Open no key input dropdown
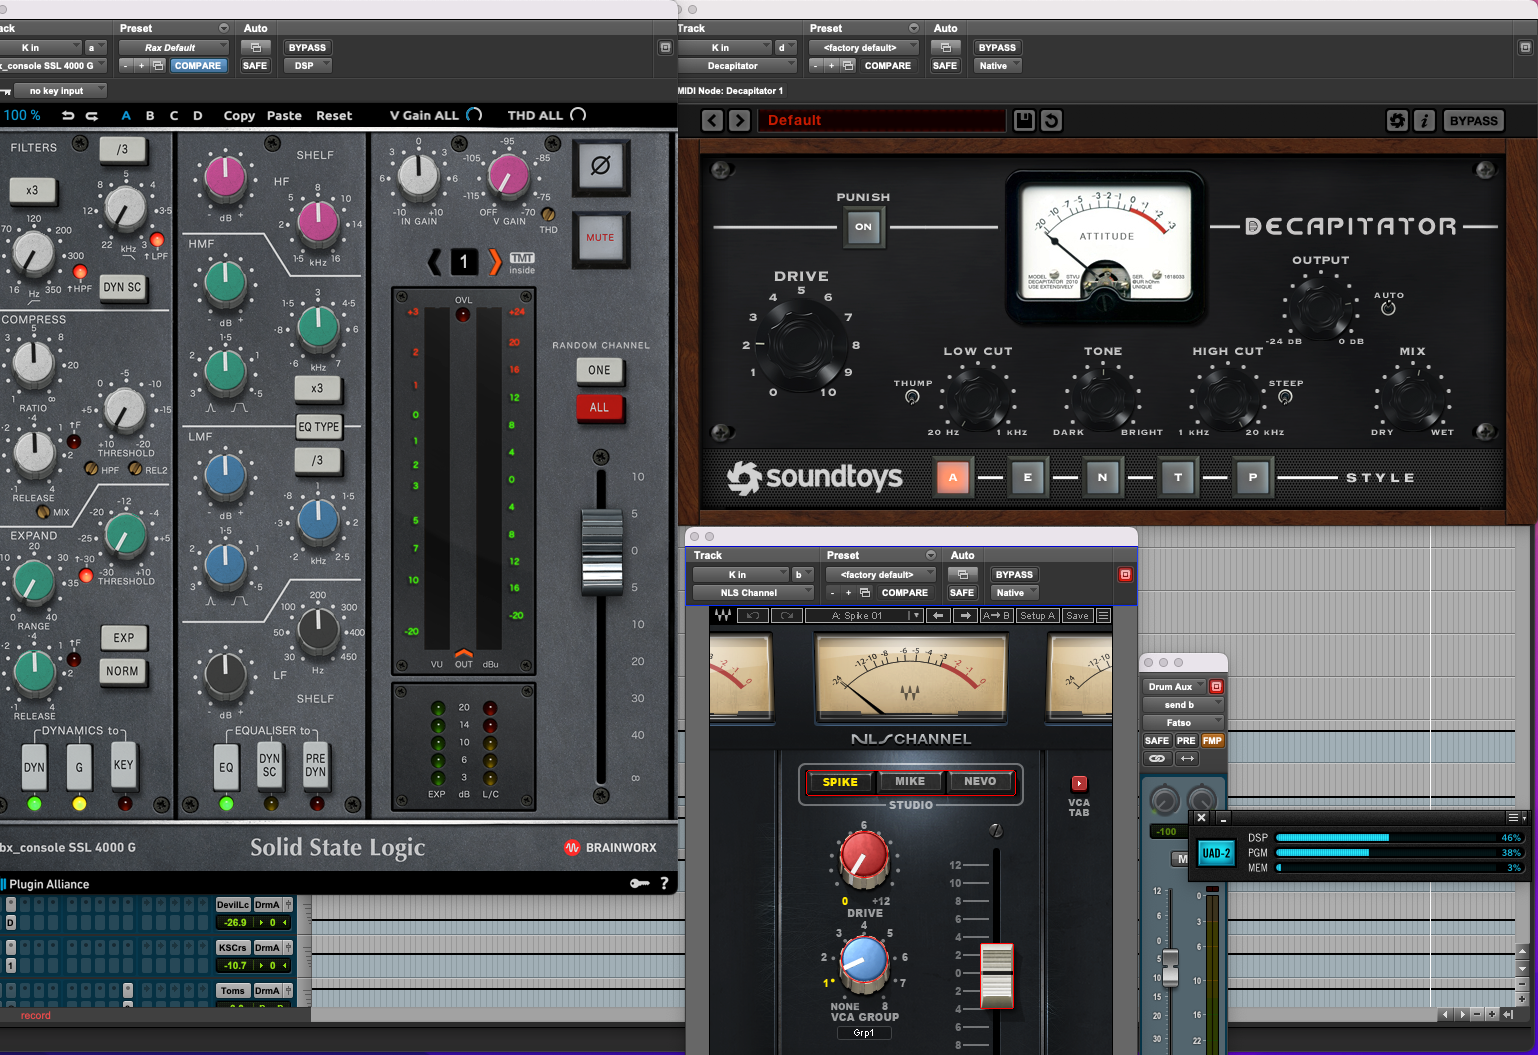Image resolution: width=1538 pixels, height=1055 pixels. pyautogui.click(x=60, y=91)
